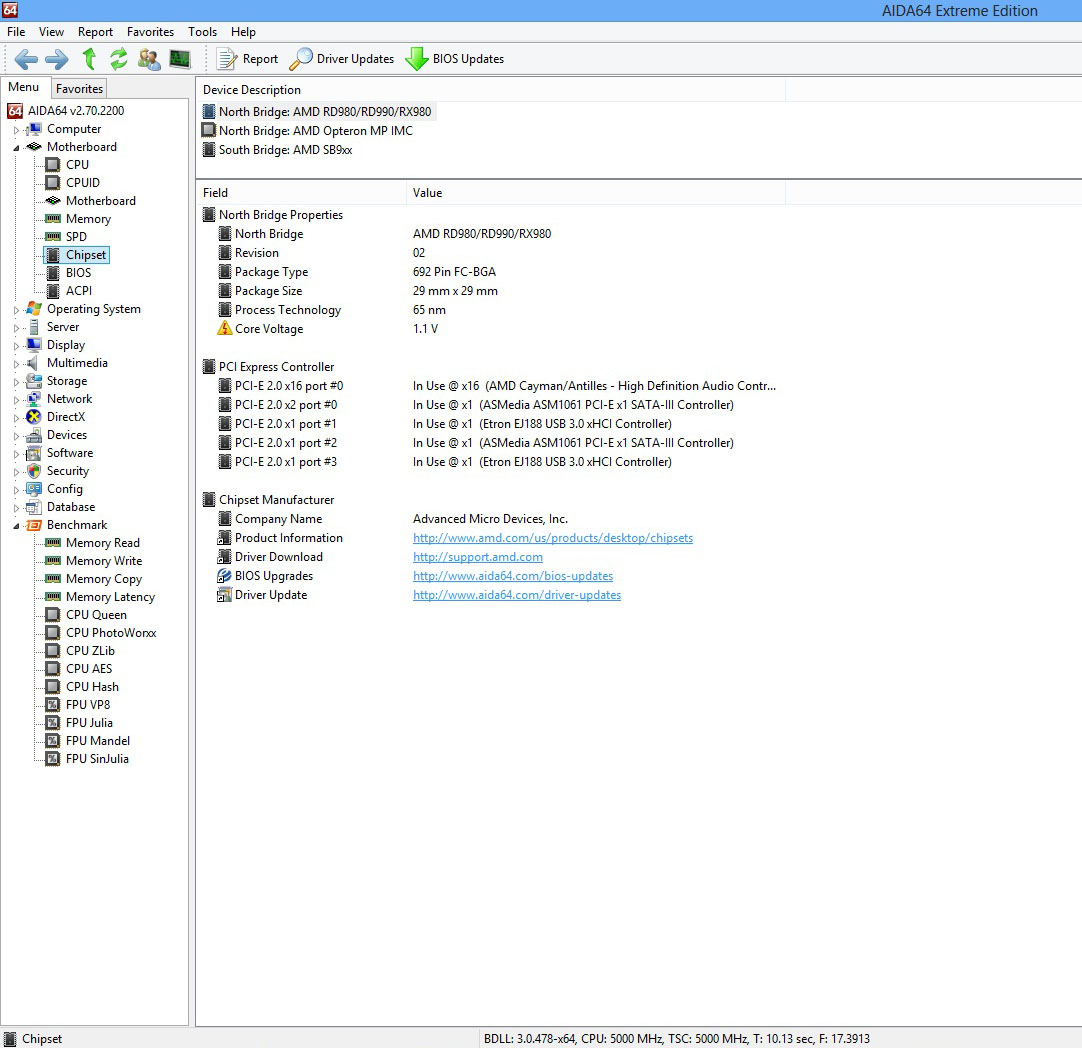Click the Core Voltage warning icon
Screen dimensions: 1082x1048
(224, 328)
